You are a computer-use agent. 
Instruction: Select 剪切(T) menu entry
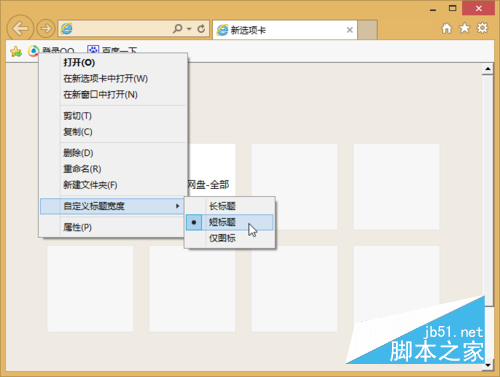coord(113,116)
